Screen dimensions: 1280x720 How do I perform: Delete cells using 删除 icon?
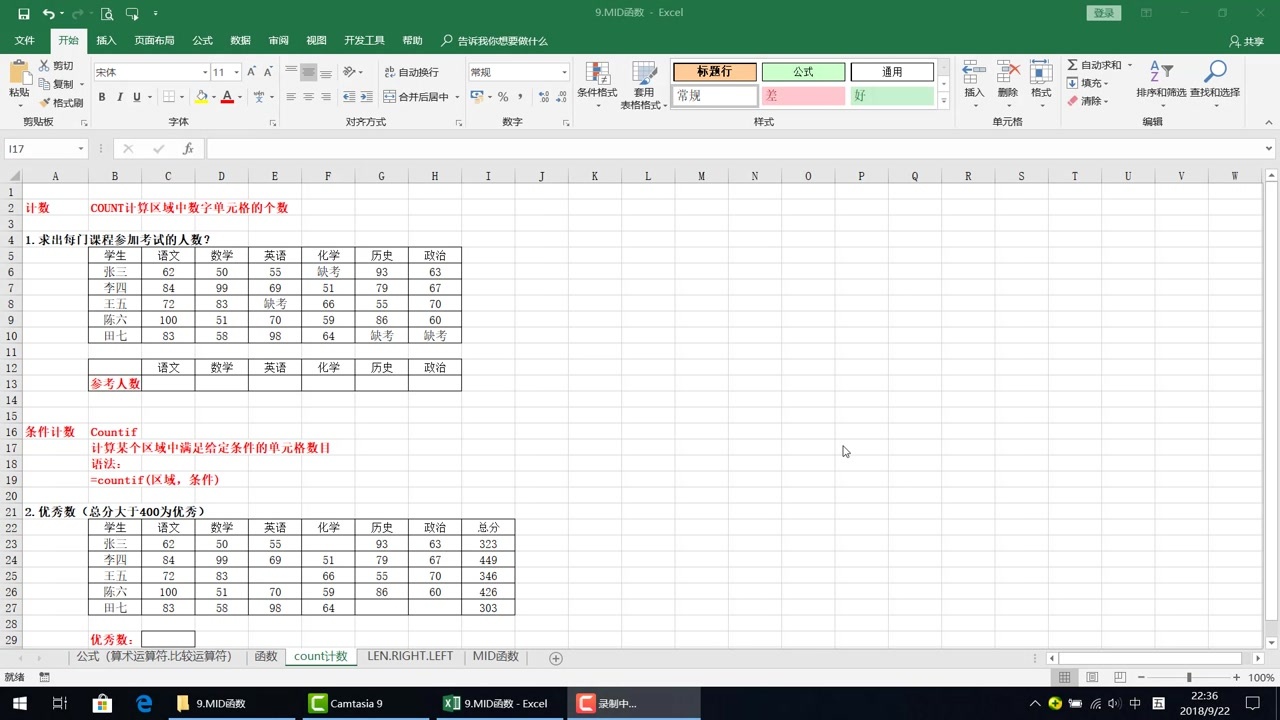(1008, 80)
